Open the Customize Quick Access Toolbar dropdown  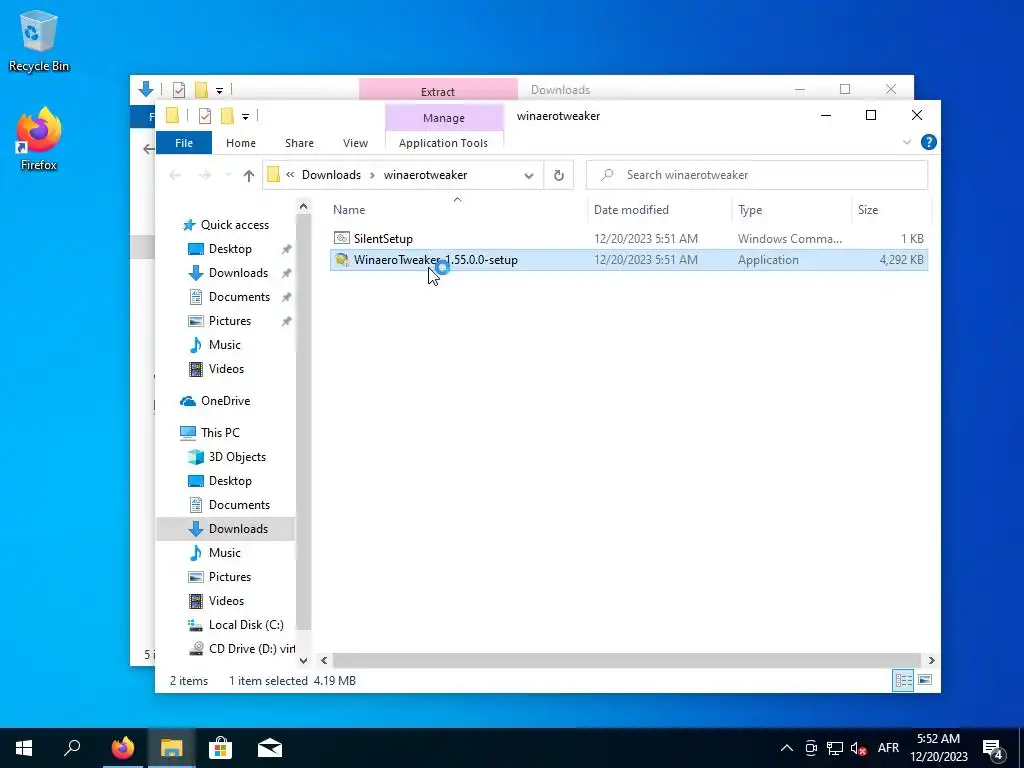click(245, 117)
